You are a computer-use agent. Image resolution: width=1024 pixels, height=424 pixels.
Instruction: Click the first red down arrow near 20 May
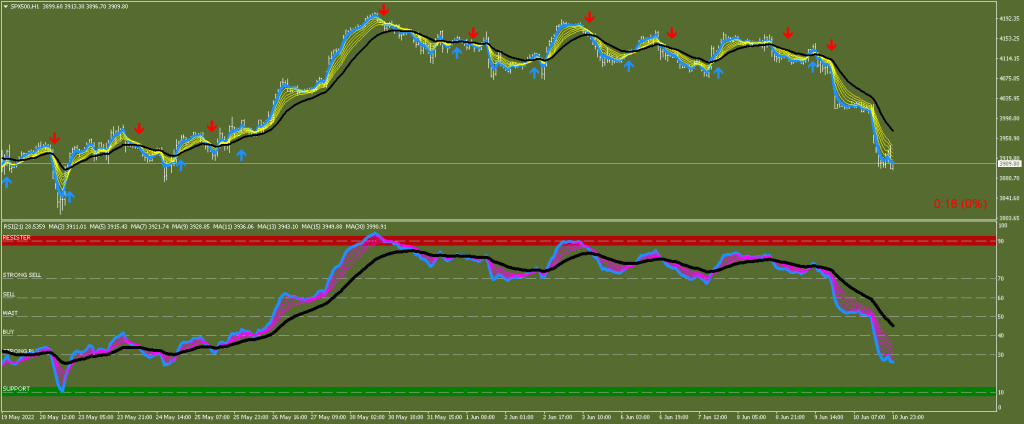pyautogui.click(x=54, y=137)
